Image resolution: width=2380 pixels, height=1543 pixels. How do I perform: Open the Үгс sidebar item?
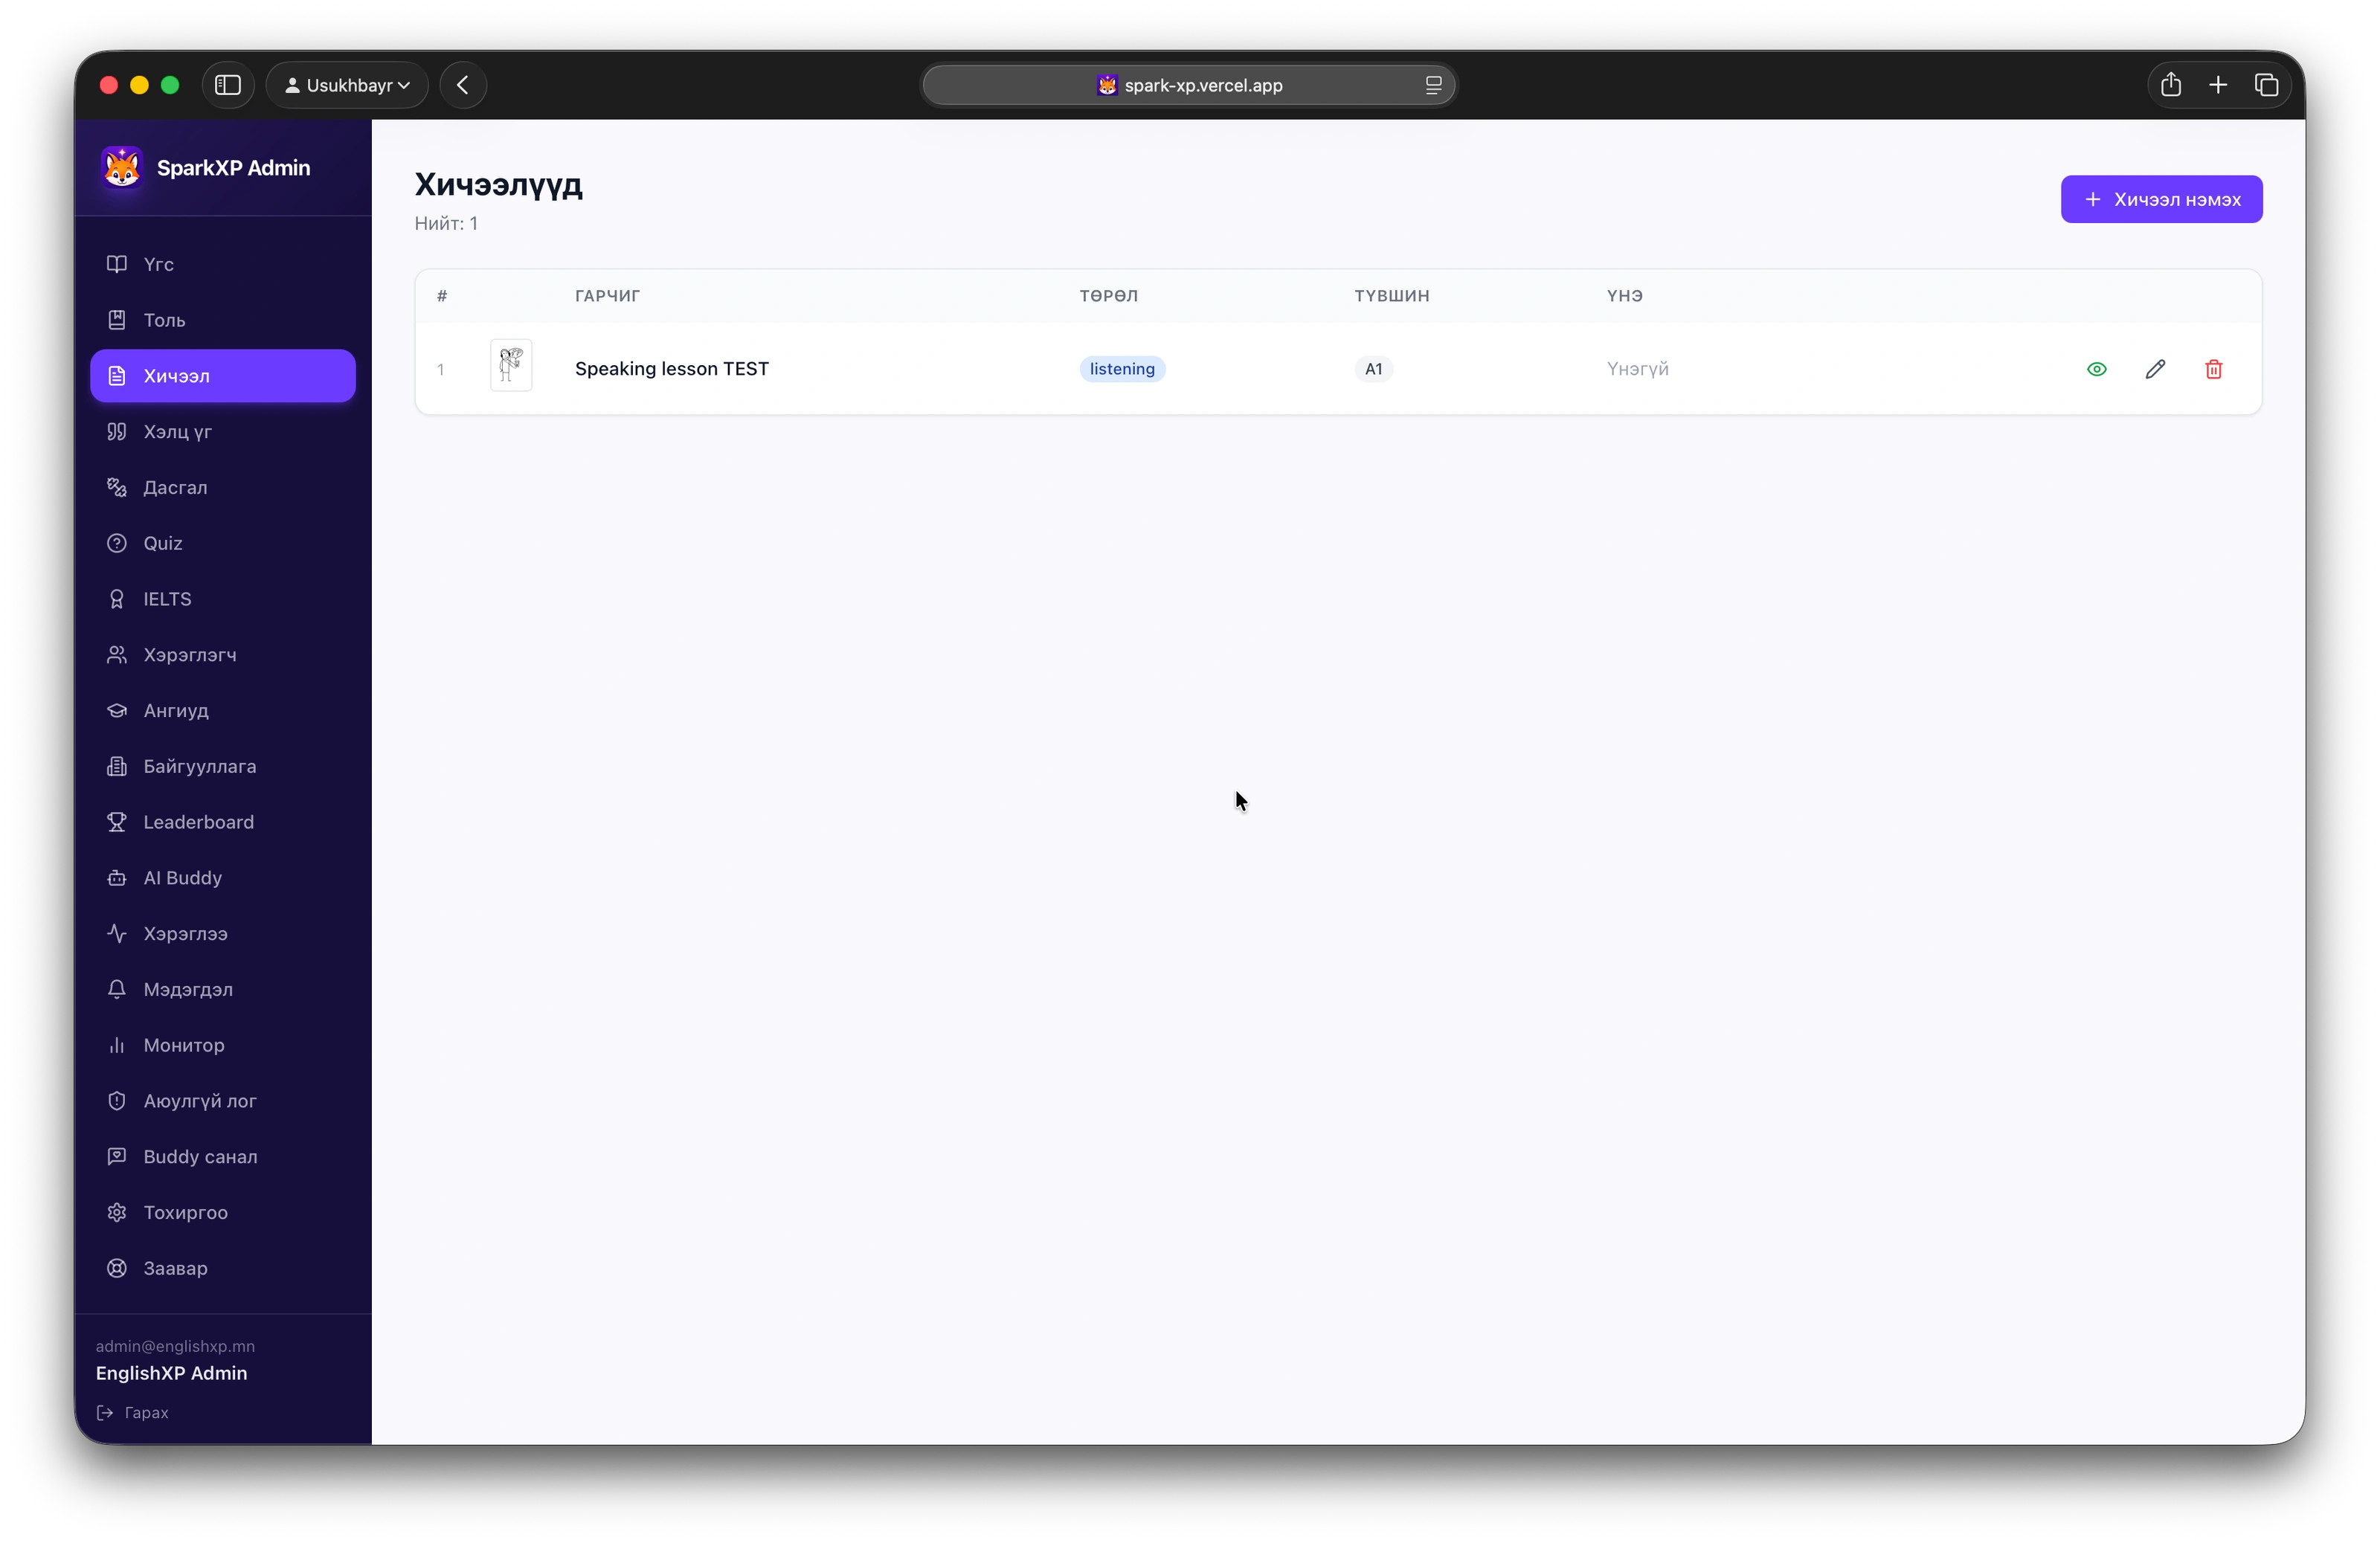tap(222, 264)
